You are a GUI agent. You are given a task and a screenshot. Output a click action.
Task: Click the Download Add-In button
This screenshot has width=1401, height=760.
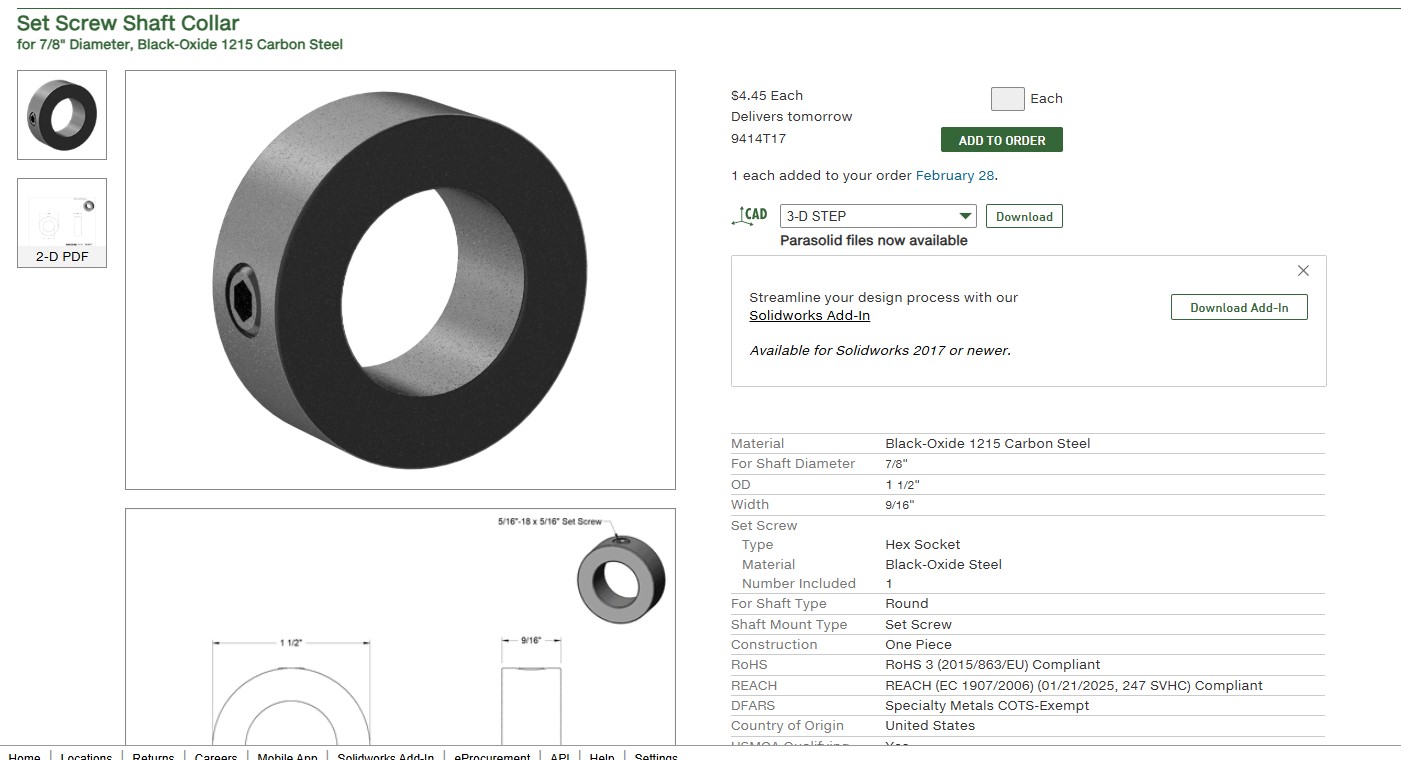click(x=1238, y=308)
